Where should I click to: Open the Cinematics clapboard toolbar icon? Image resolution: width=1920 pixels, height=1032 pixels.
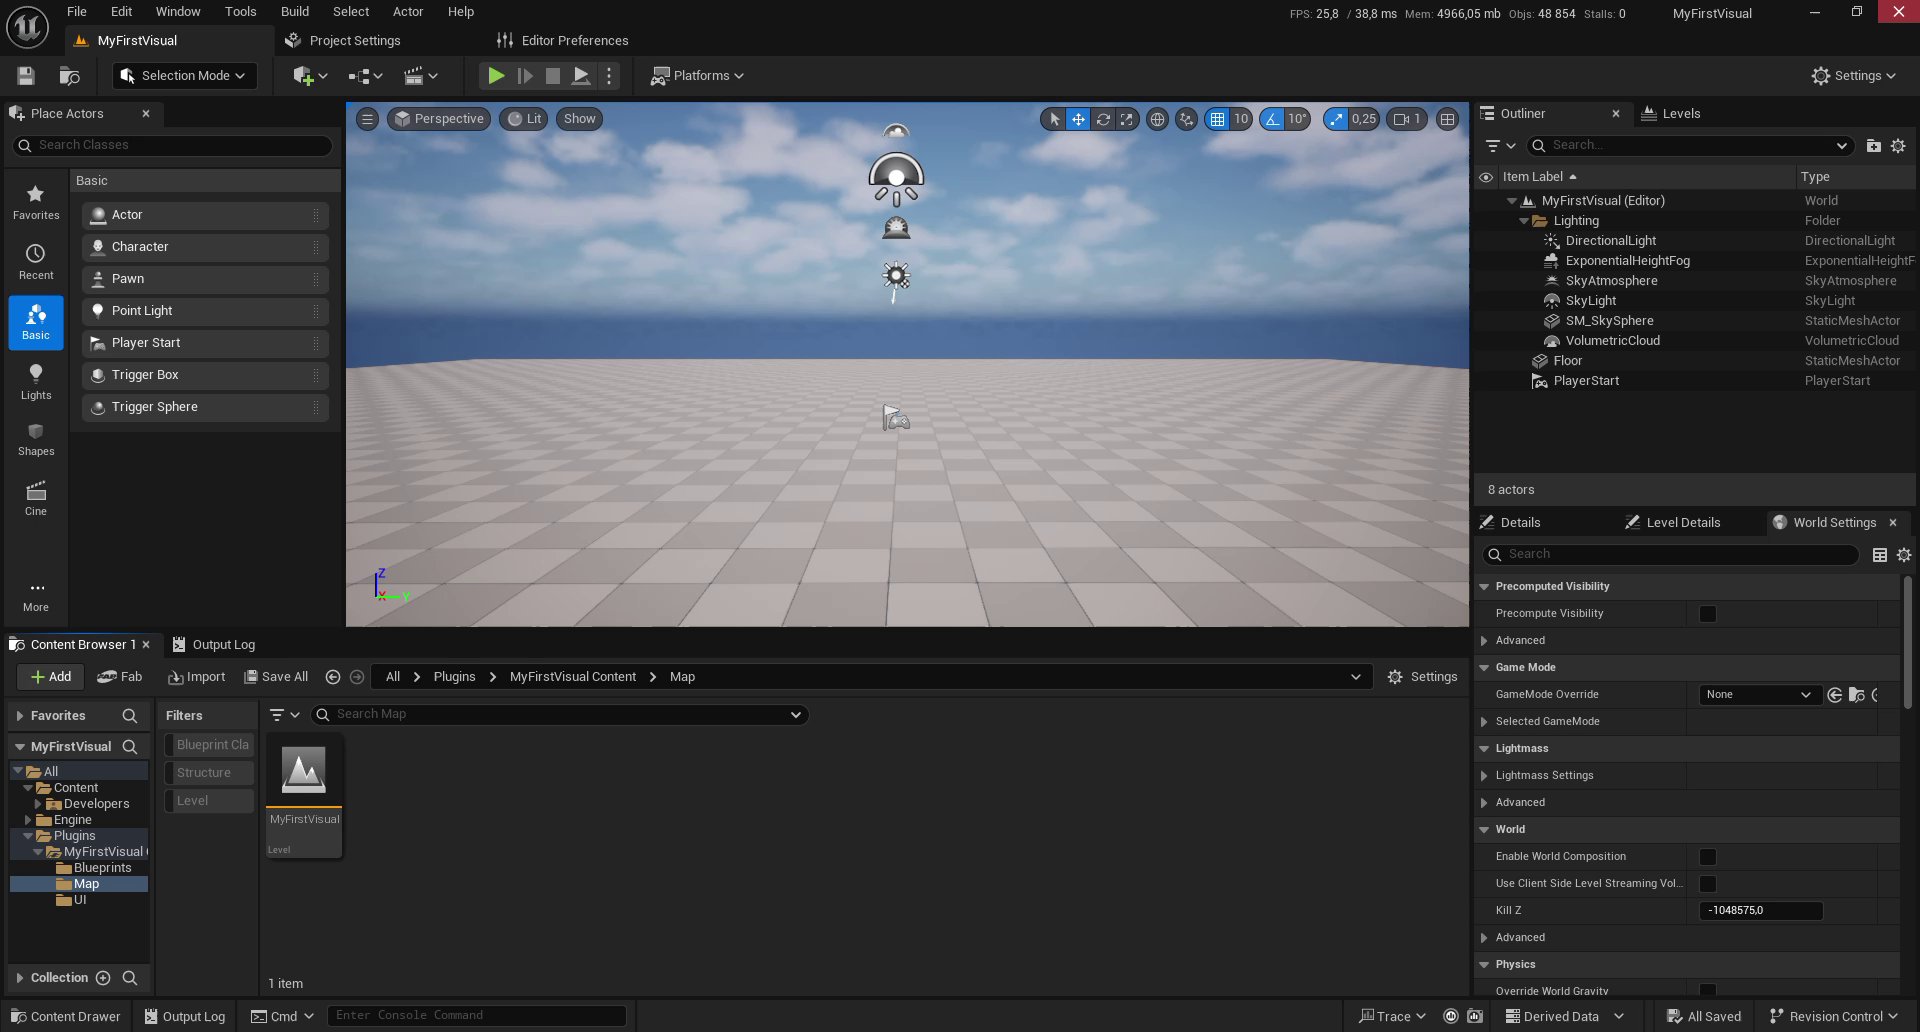[420, 76]
